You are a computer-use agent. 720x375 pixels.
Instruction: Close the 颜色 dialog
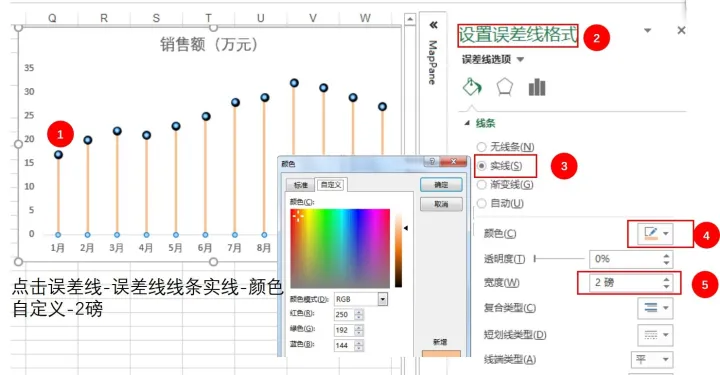453,161
